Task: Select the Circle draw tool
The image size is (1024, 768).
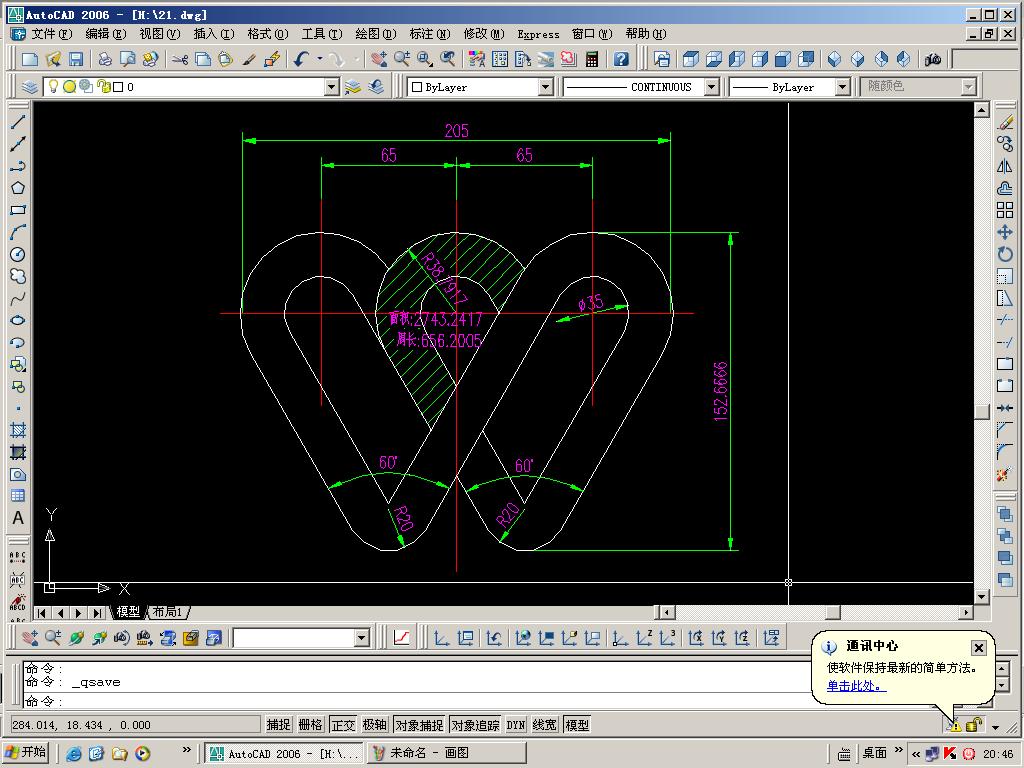Action: [18, 254]
